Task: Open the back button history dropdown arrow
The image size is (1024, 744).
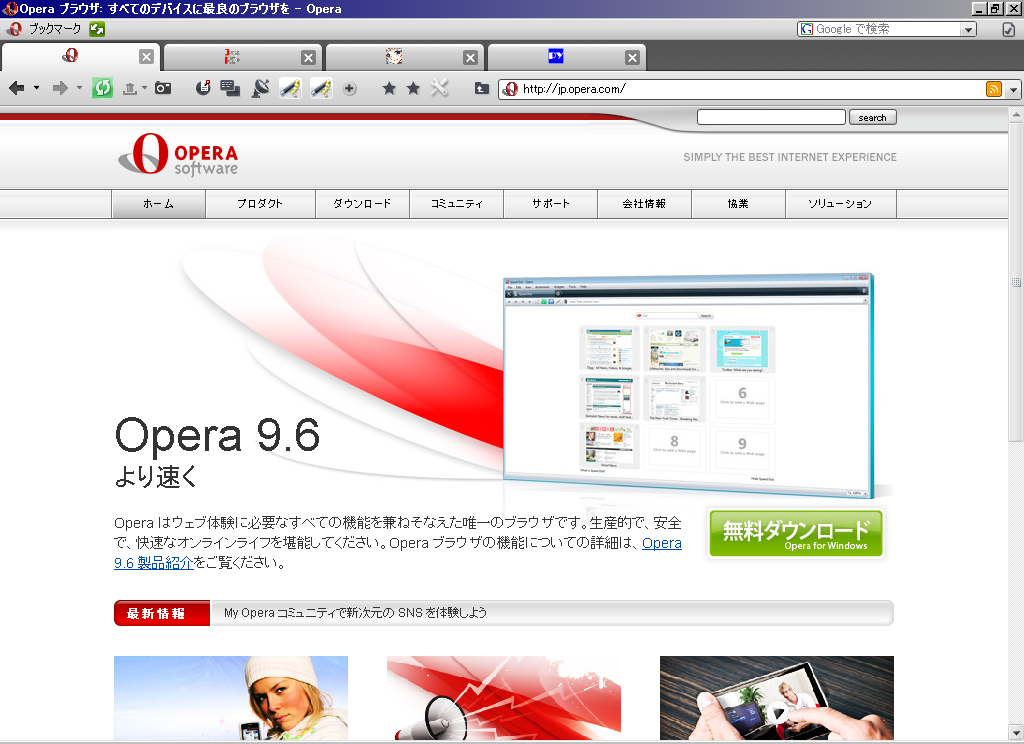Action: pyautogui.click(x=37, y=88)
